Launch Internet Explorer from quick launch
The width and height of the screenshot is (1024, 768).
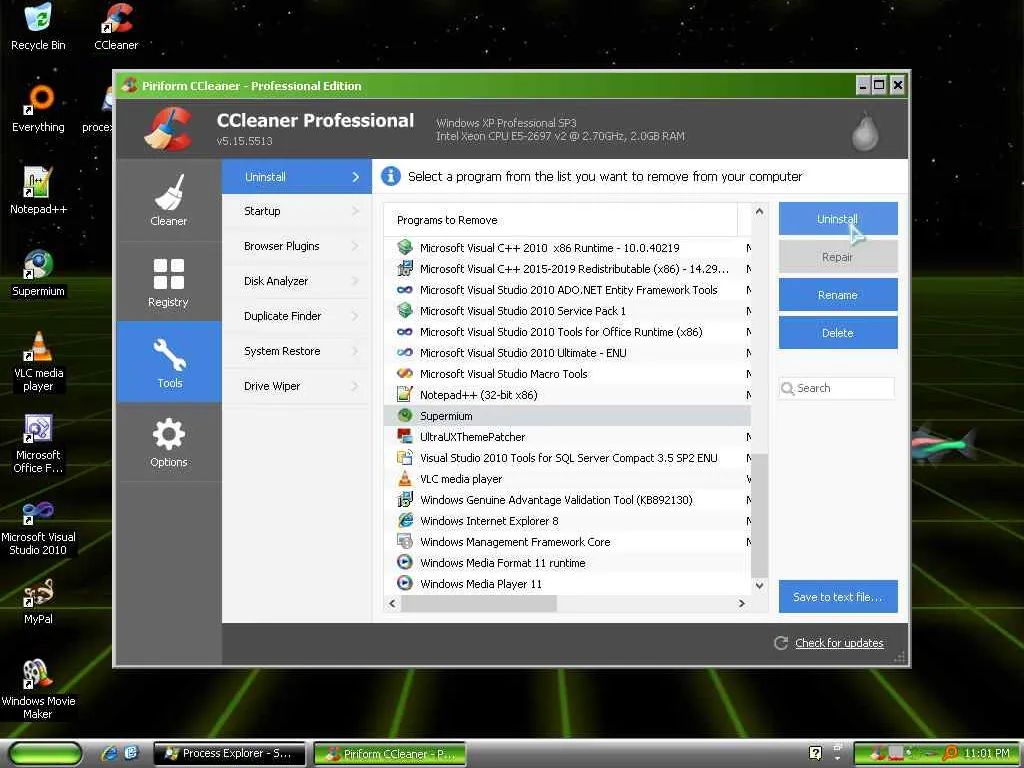point(110,753)
